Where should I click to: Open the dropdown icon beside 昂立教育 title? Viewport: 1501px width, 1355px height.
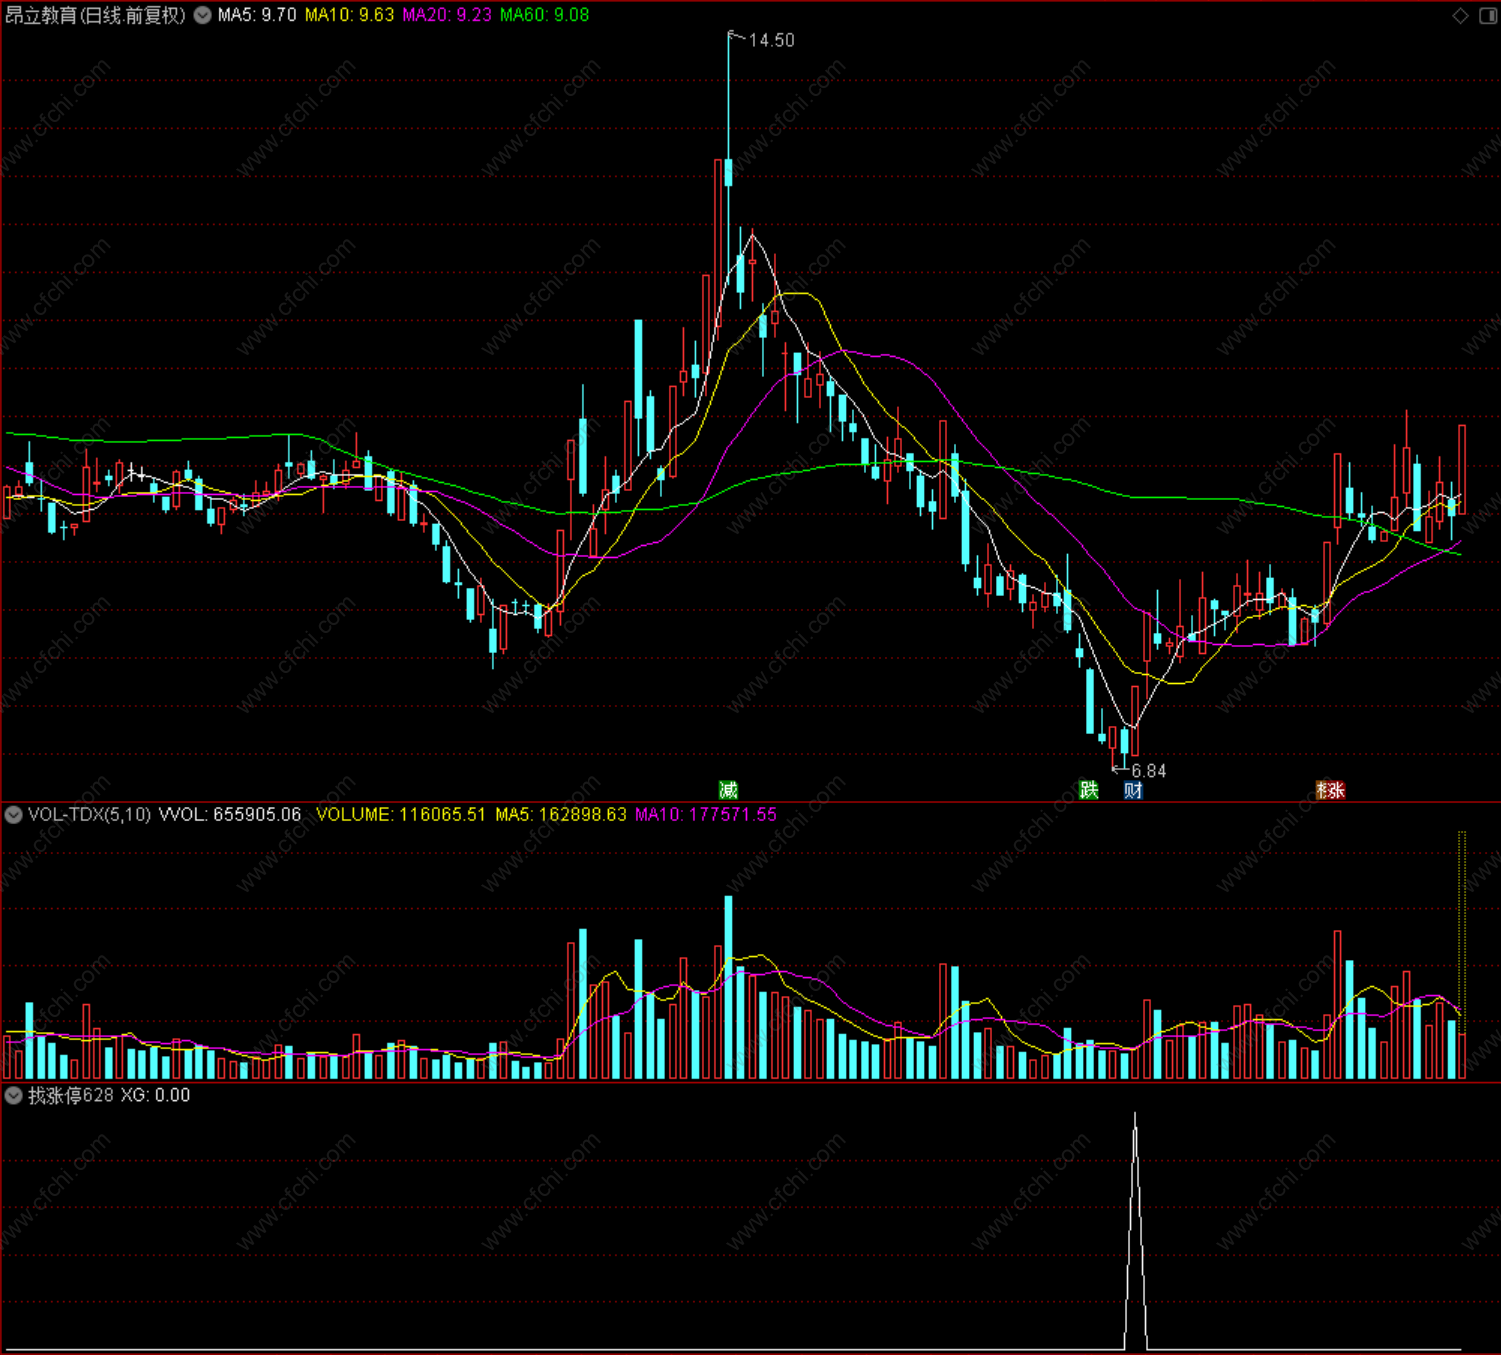click(202, 15)
